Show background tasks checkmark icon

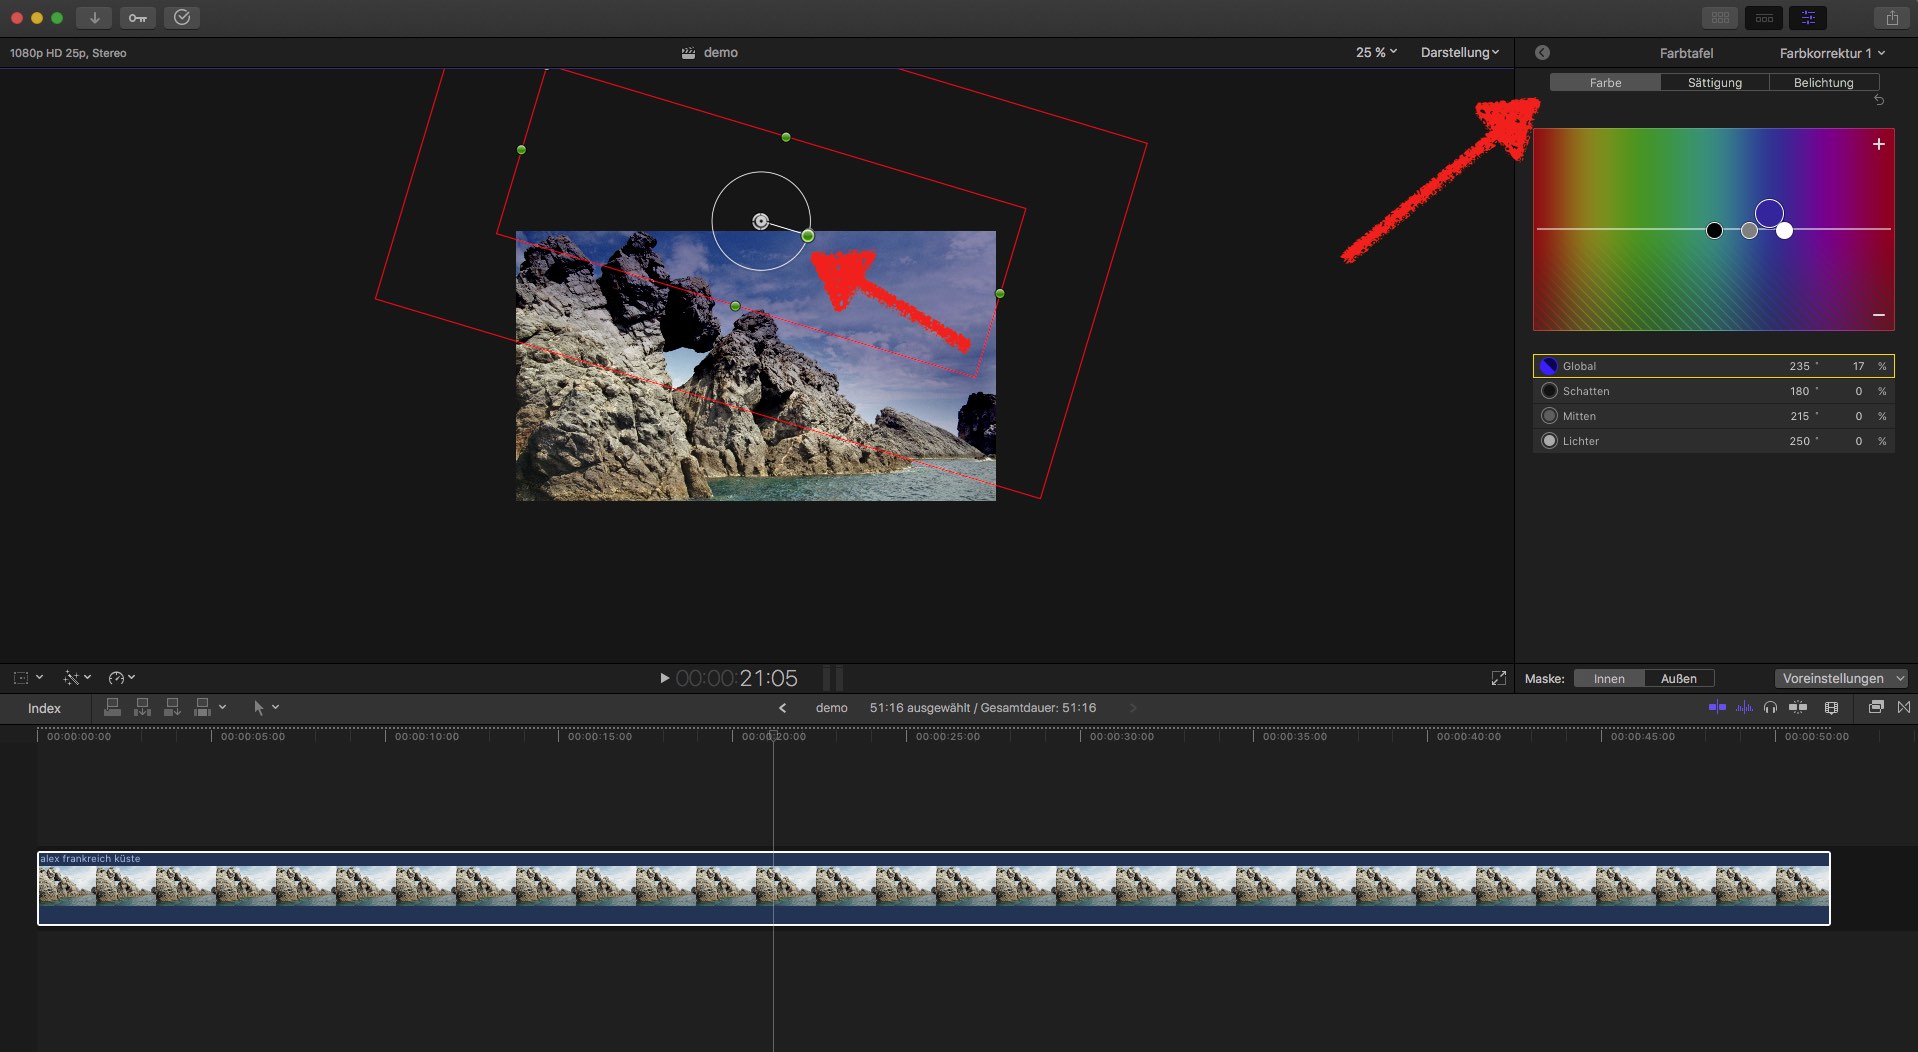click(182, 18)
